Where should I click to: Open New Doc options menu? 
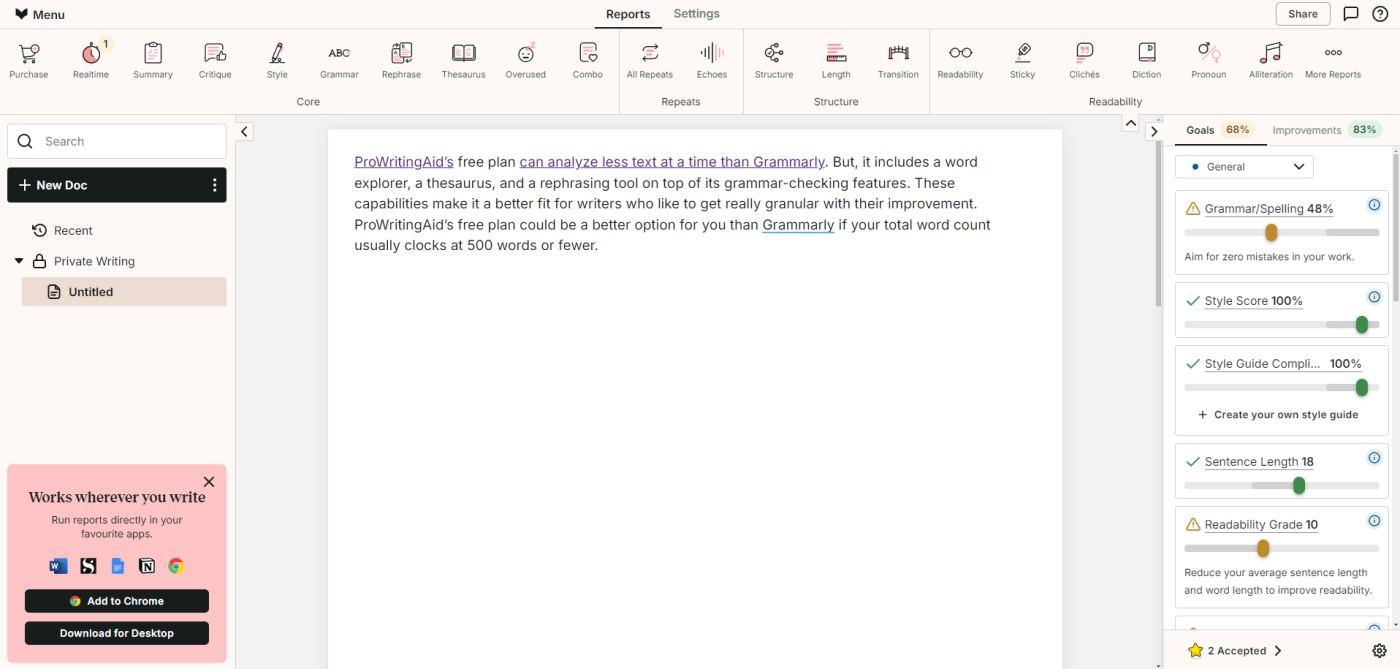coord(214,185)
